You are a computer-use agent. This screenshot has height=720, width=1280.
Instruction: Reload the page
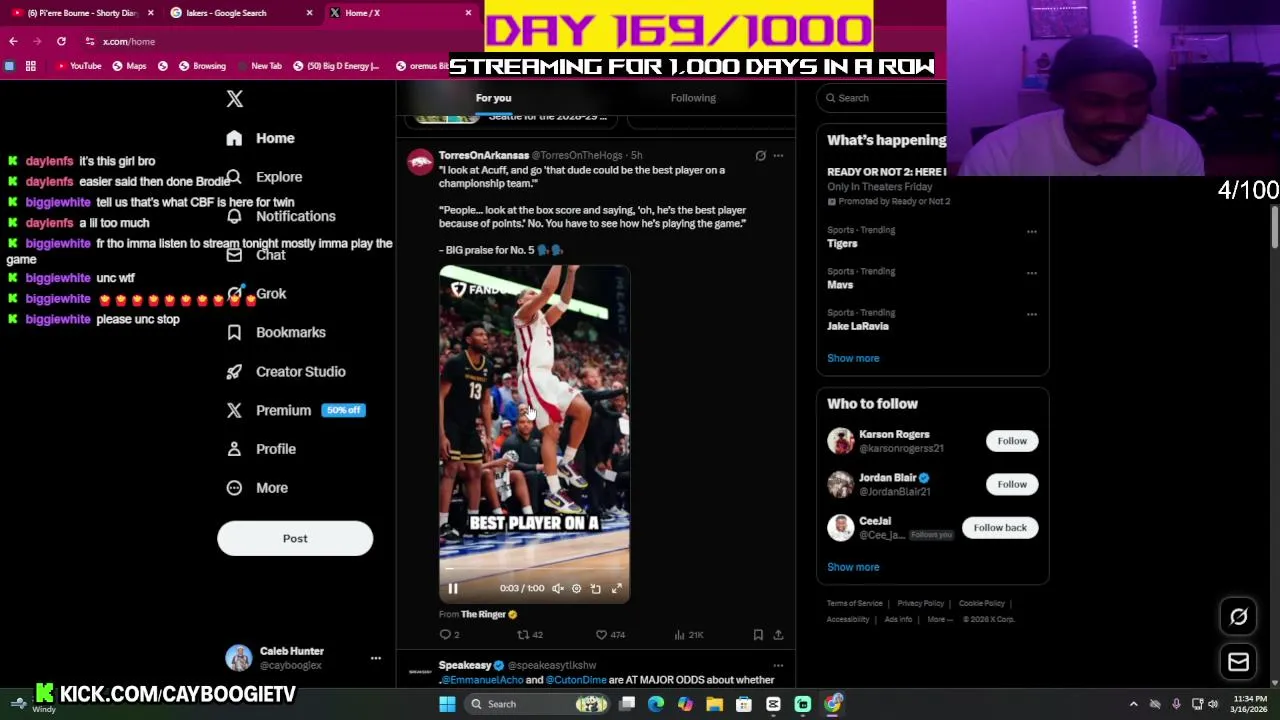61,41
